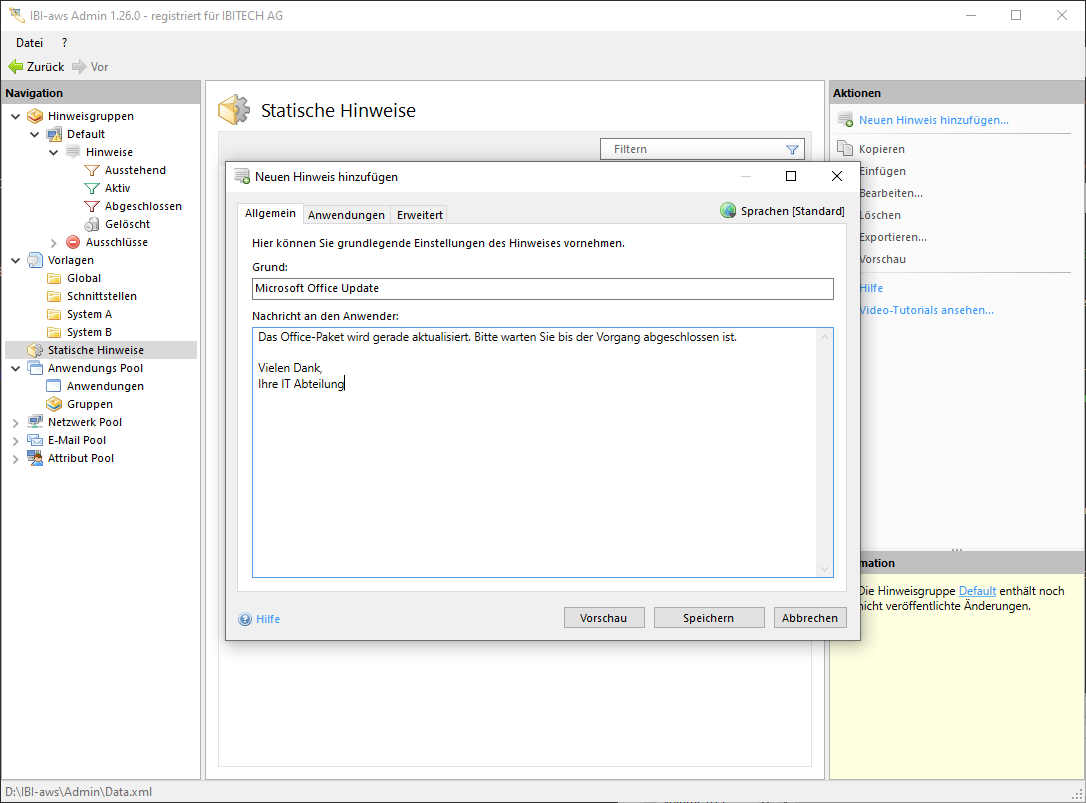Image resolution: width=1086 pixels, height=803 pixels.
Task: Collapse the Hinweisgruppen tree node
Action: [15, 116]
